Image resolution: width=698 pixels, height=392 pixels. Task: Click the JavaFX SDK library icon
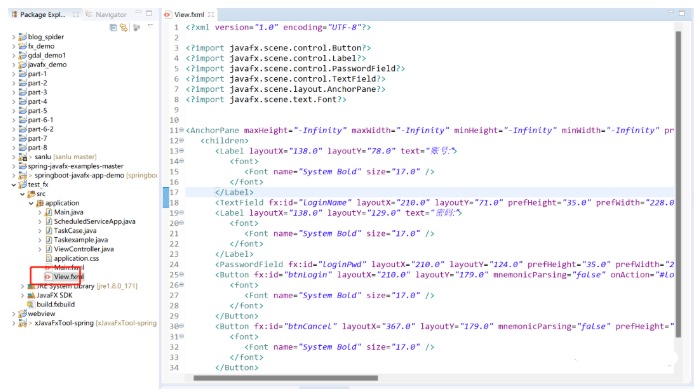(x=31, y=295)
